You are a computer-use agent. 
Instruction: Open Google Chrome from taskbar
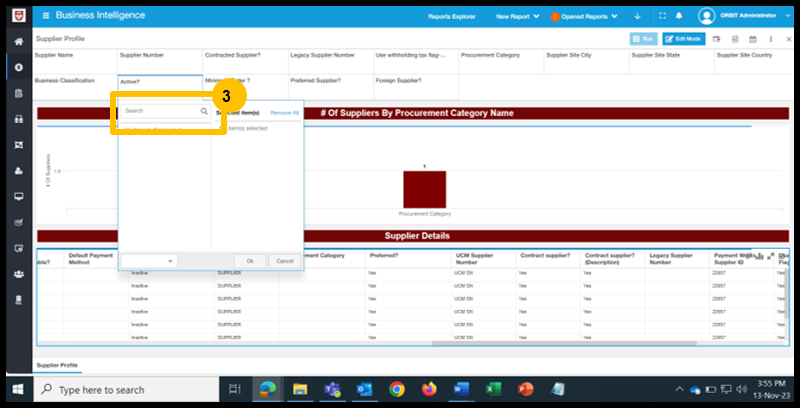point(397,390)
